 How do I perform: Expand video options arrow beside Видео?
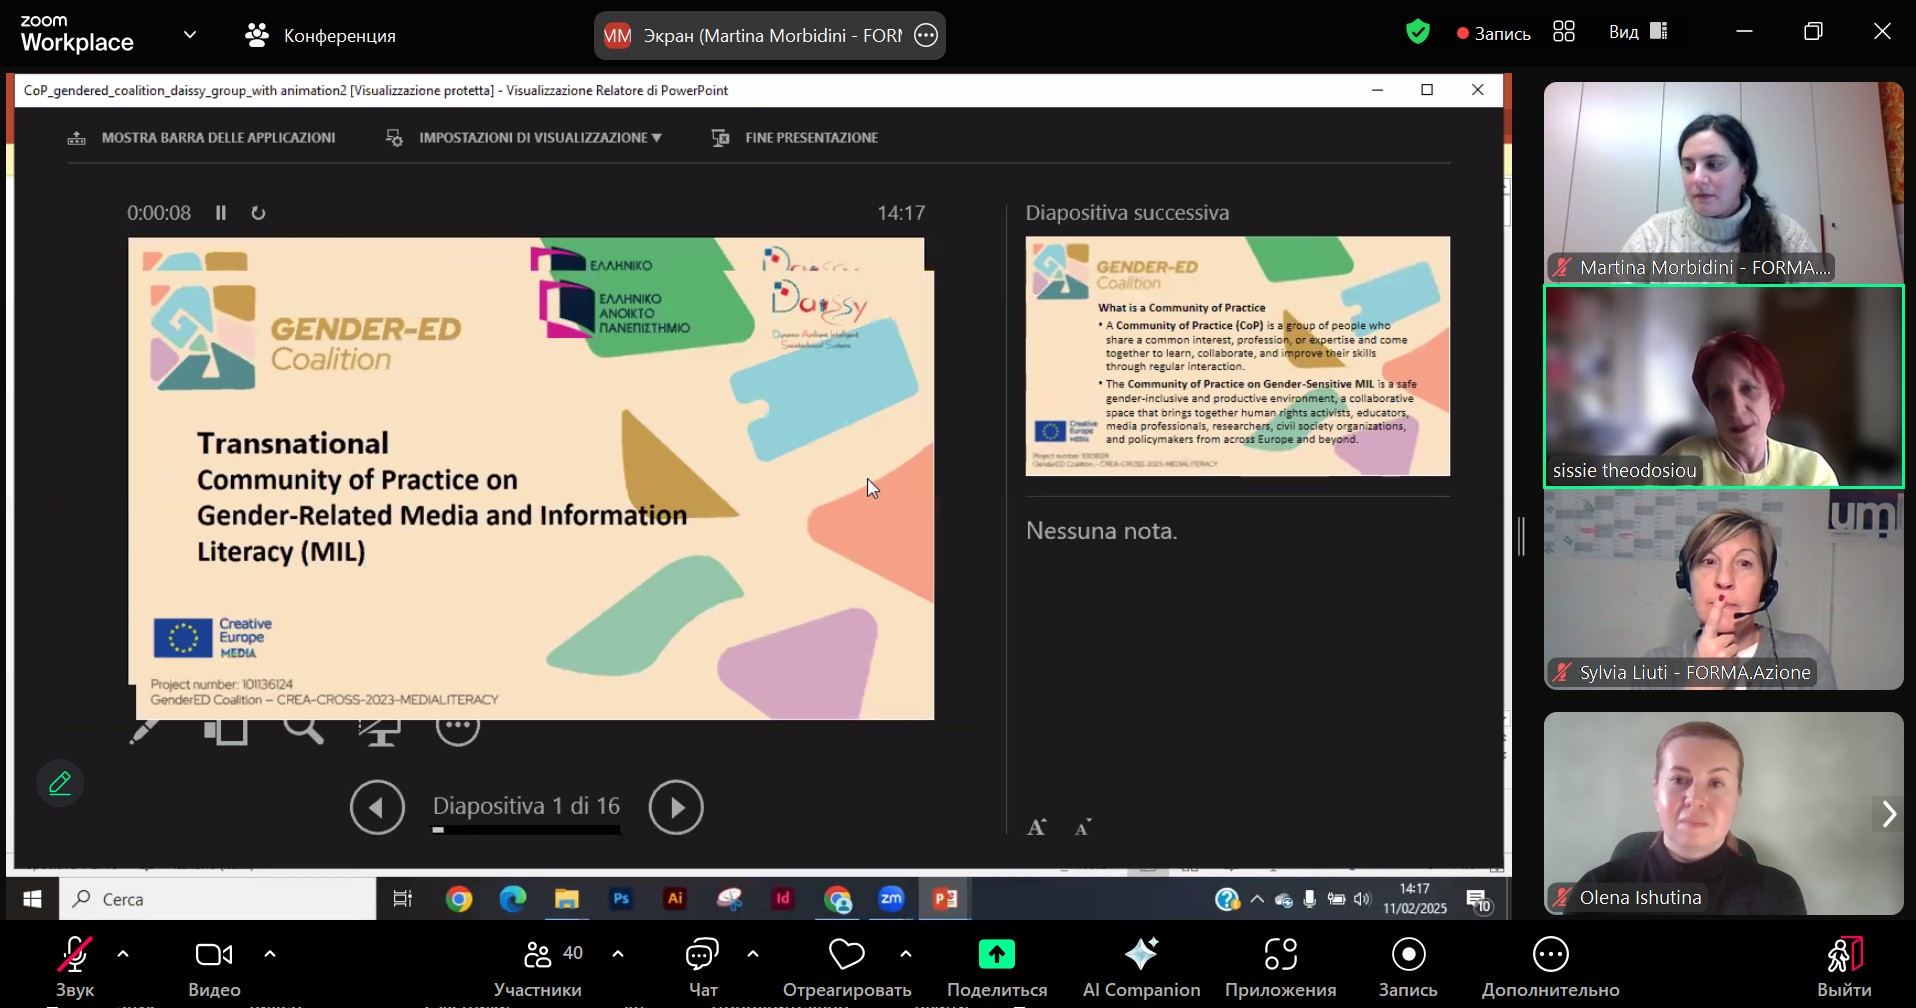(x=270, y=954)
